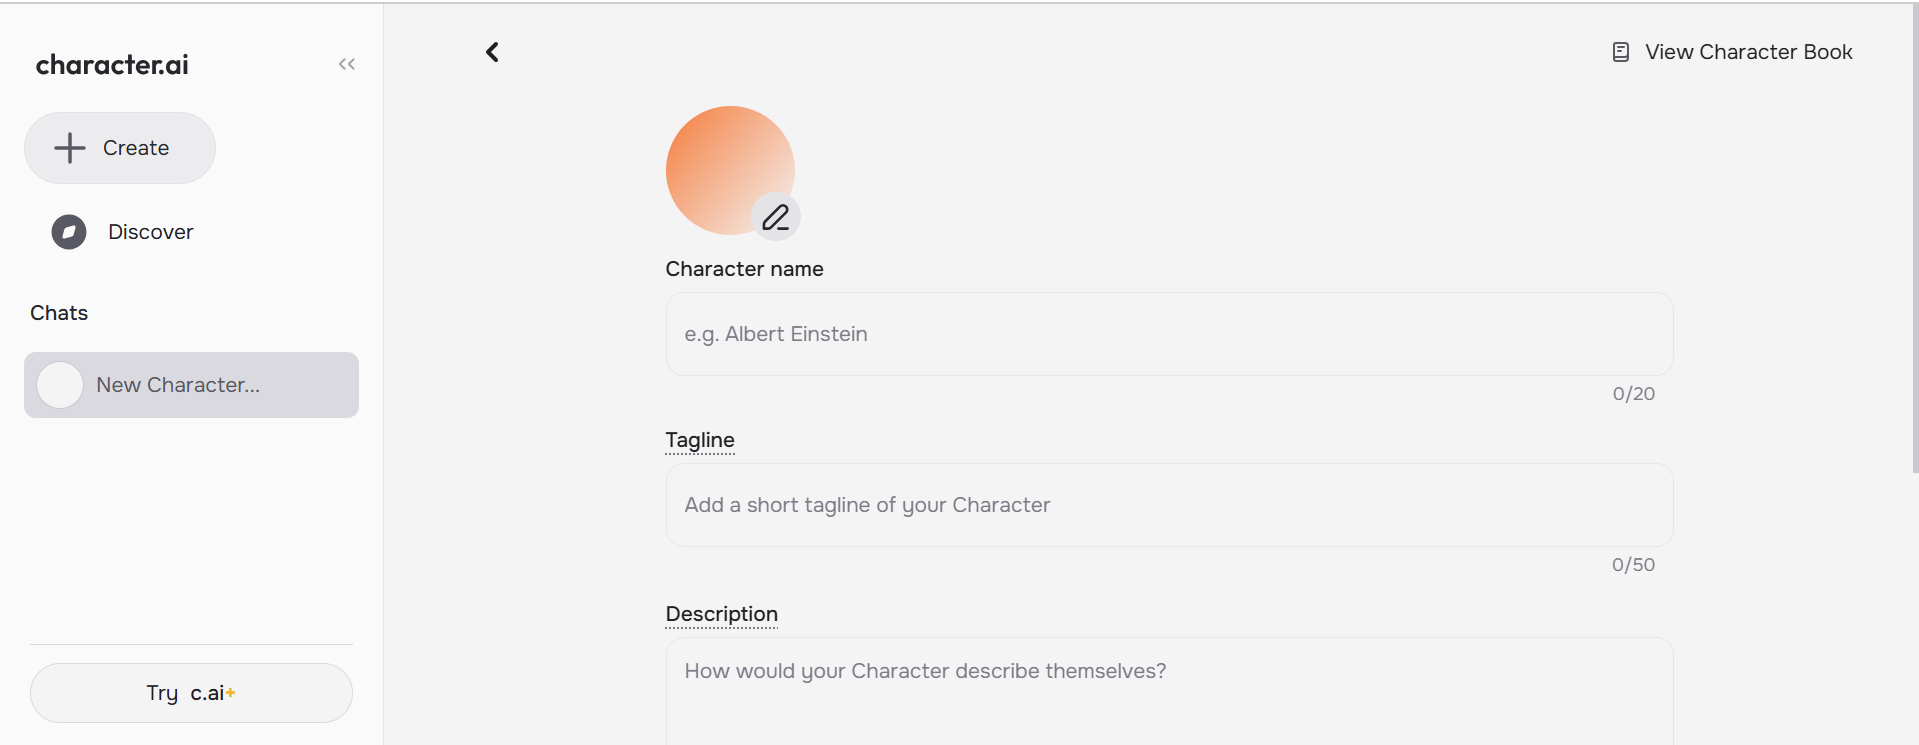This screenshot has height=745, width=1919.
Task: Click into the Tagline text field
Action: click(1168, 505)
